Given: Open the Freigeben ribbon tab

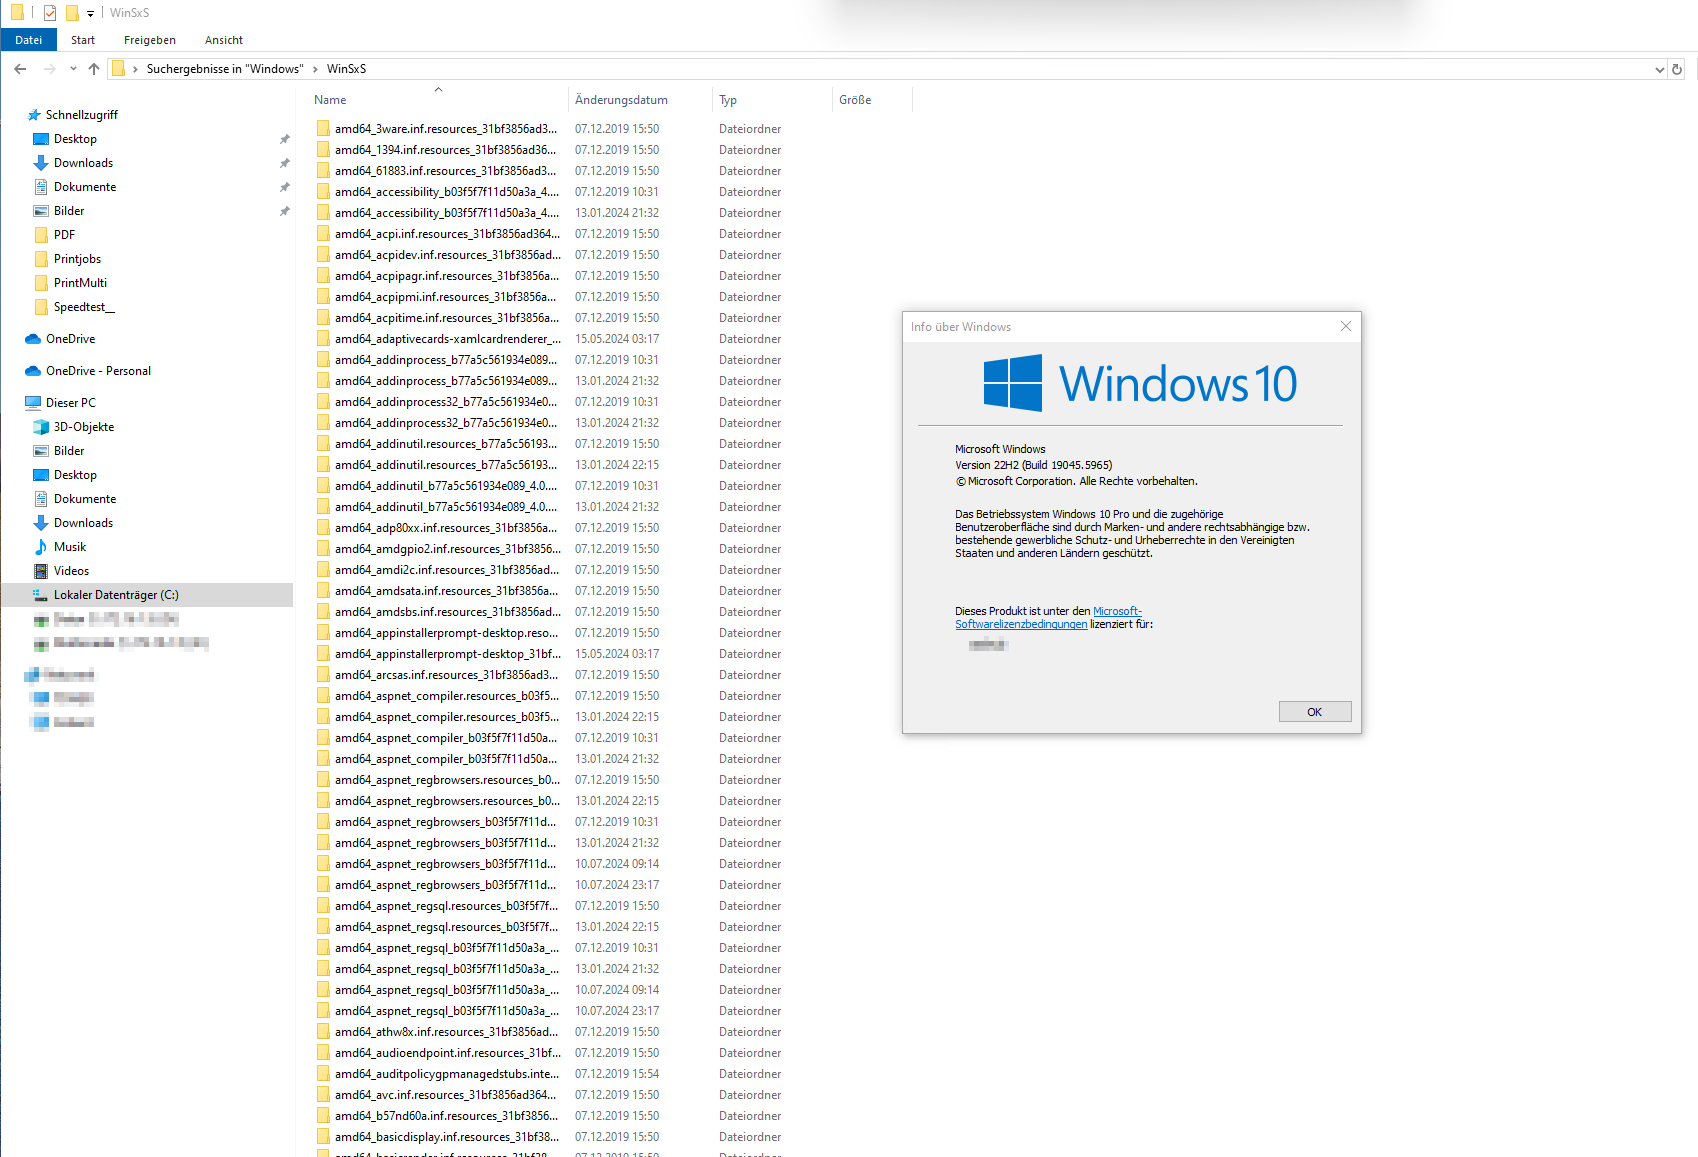Looking at the screenshot, I should tap(150, 40).
